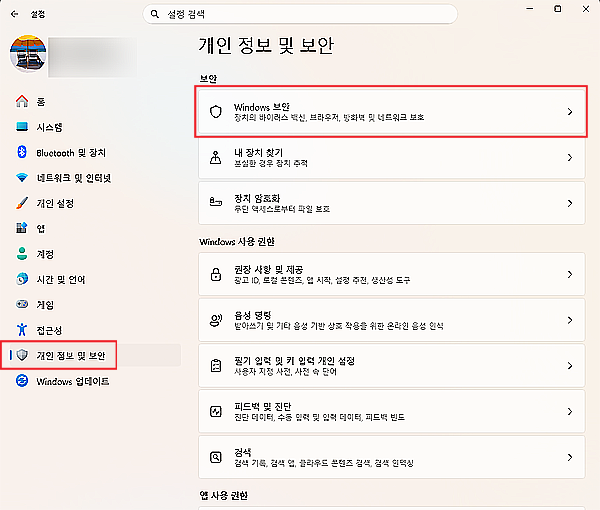Click the 계정 person icon
The image size is (600, 510).
22,254
